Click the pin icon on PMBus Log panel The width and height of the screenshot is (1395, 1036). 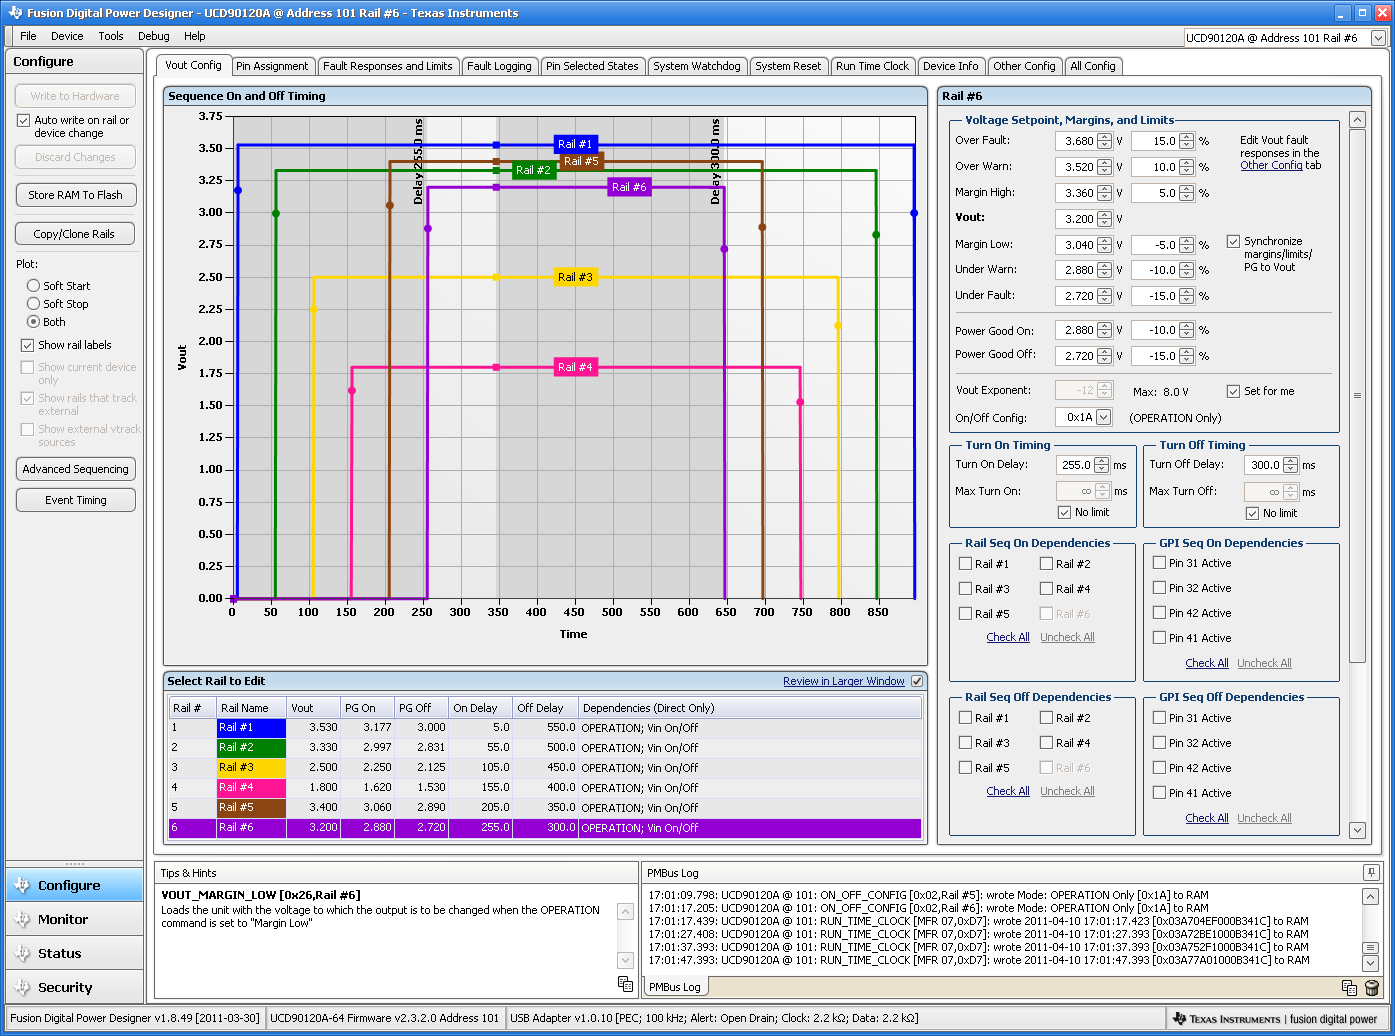tap(1371, 873)
